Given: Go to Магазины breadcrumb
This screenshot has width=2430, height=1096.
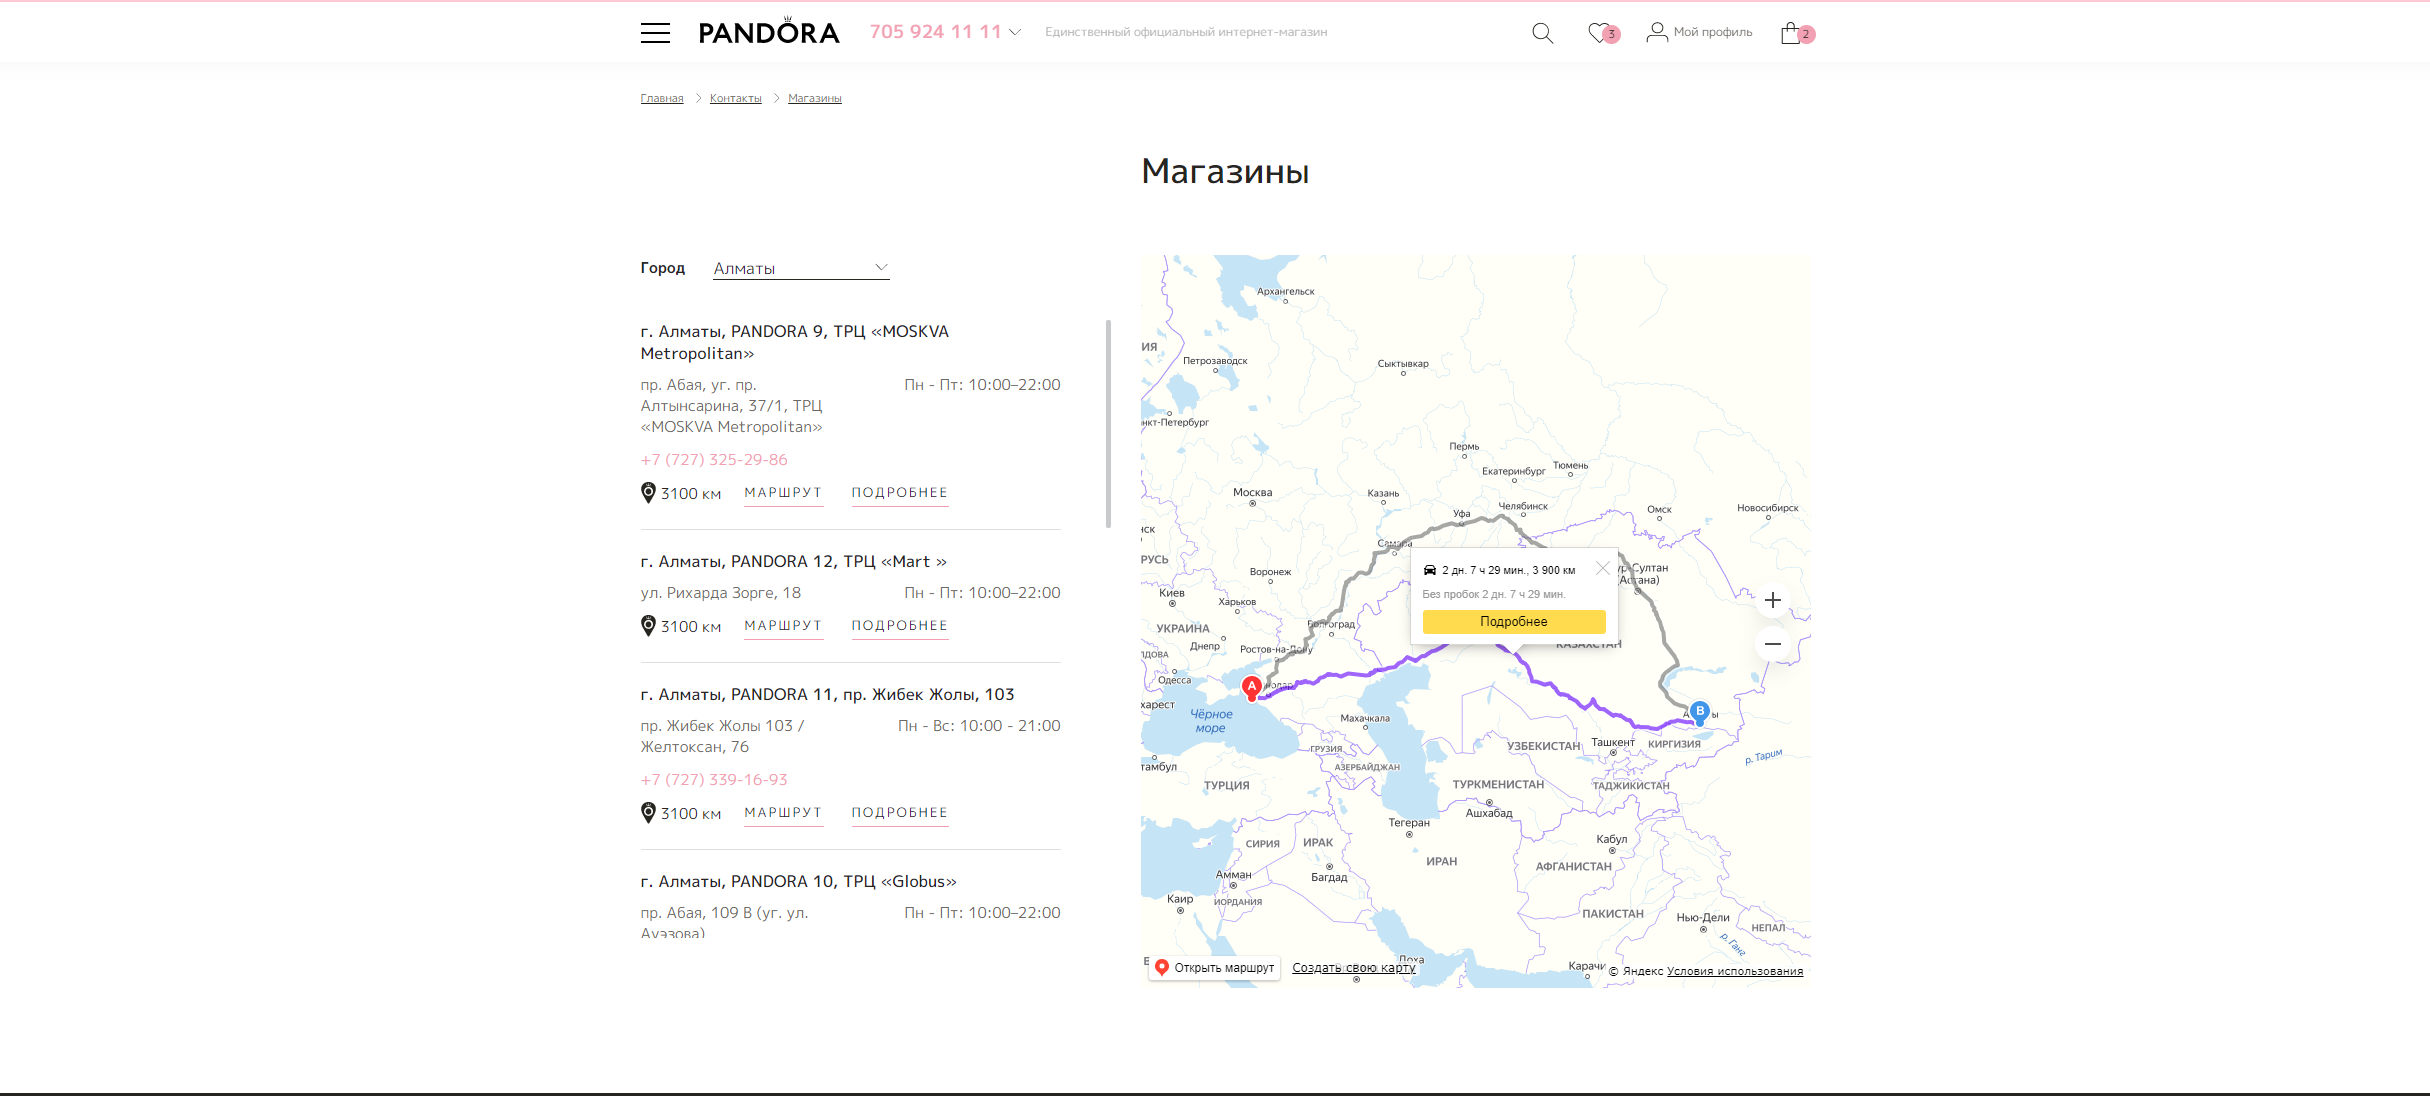Looking at the screenshot, I should coord(815,98).
